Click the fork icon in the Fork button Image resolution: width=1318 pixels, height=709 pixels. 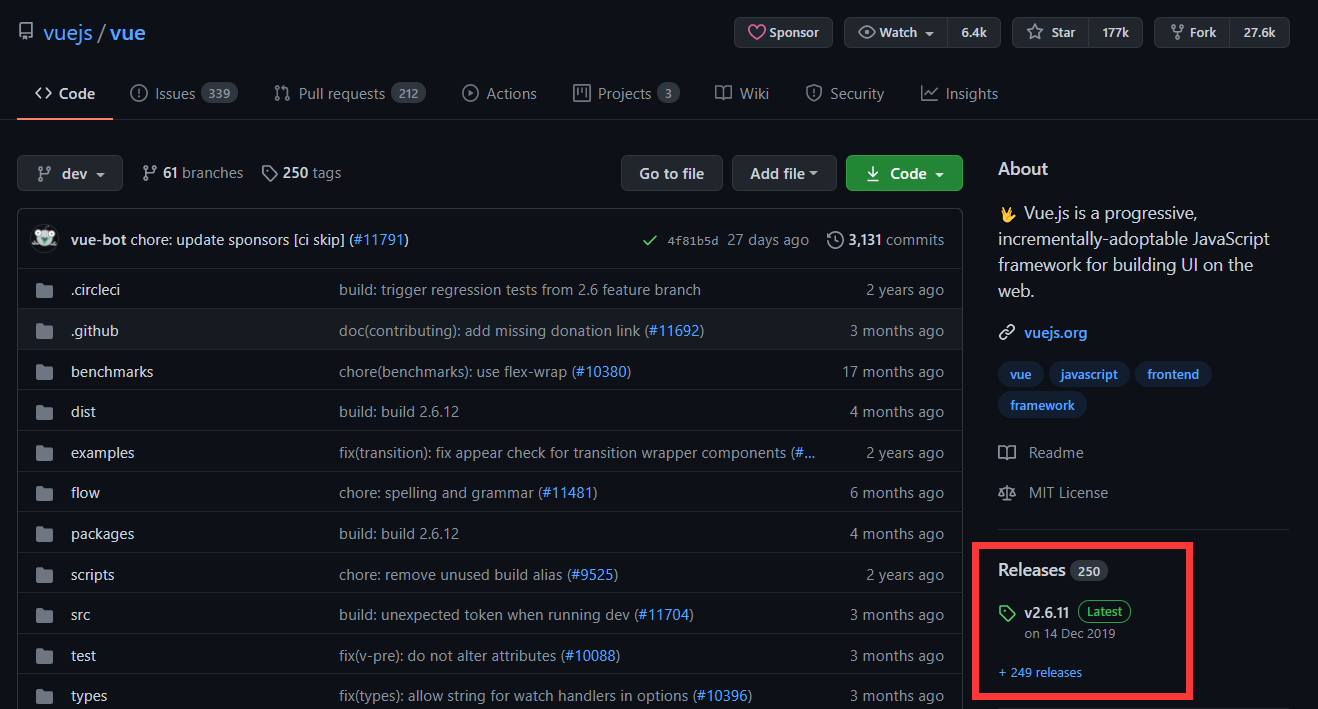pos(1177,32)
